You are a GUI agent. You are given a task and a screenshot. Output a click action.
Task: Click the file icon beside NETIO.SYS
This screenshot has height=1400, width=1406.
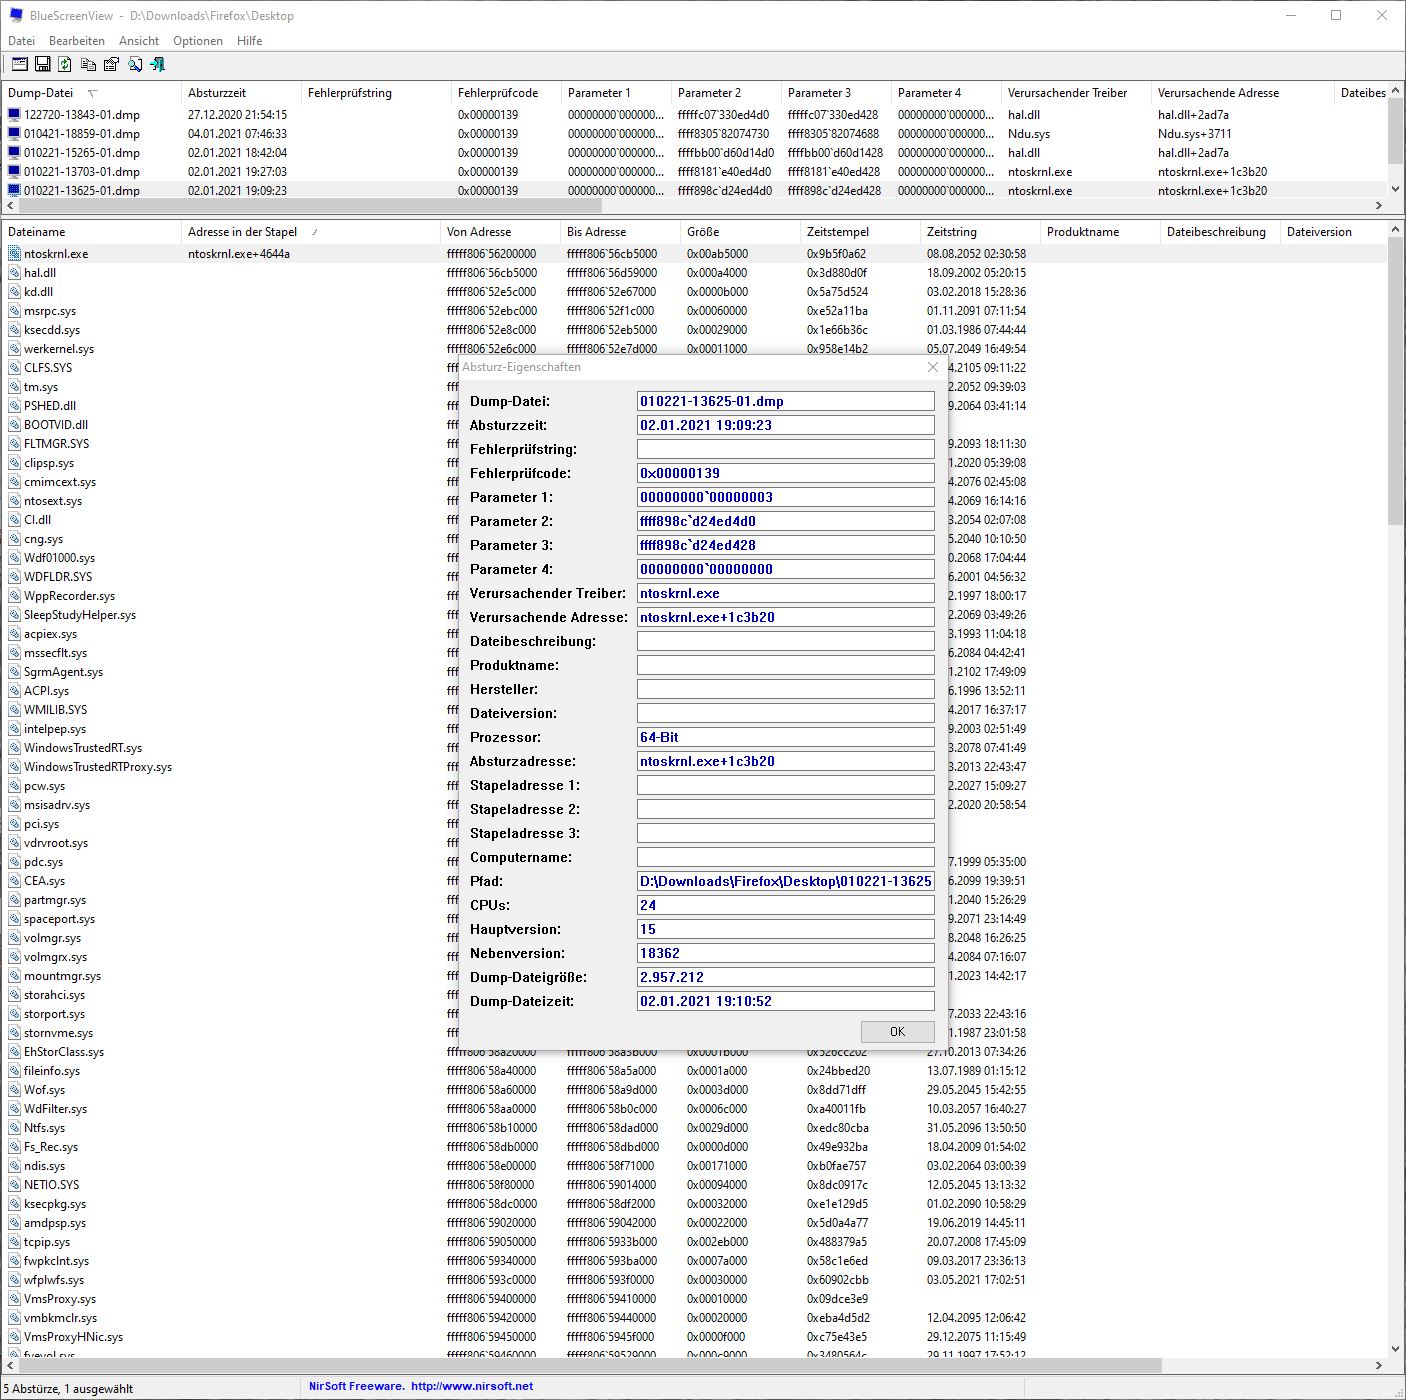point(14,1184)
